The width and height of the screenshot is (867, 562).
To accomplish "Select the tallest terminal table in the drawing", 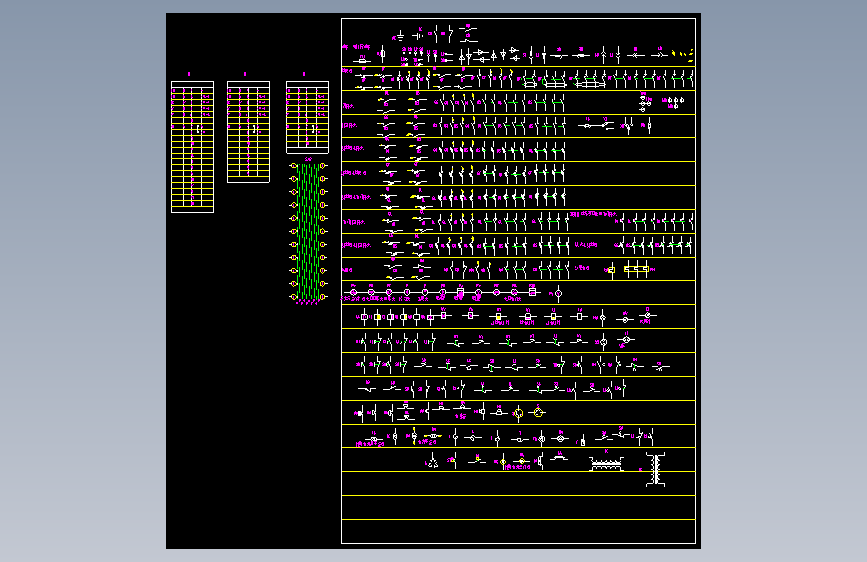I will [192, 147].
